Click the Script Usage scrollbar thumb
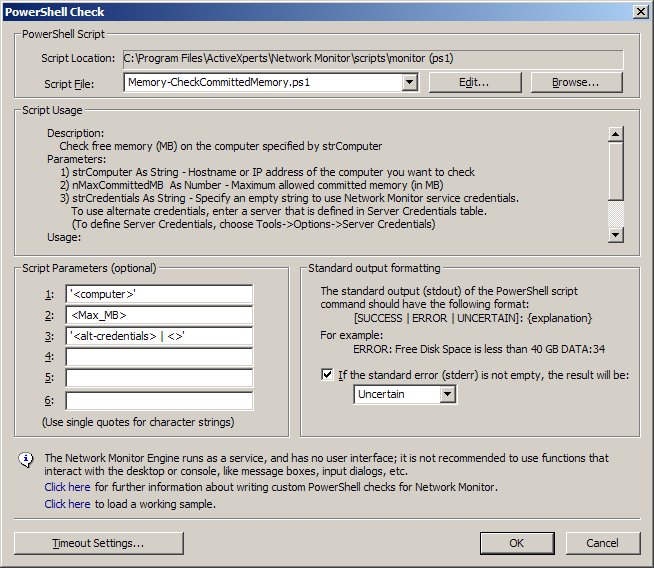This screenshot has height=568, width=654. coord(616,171)
